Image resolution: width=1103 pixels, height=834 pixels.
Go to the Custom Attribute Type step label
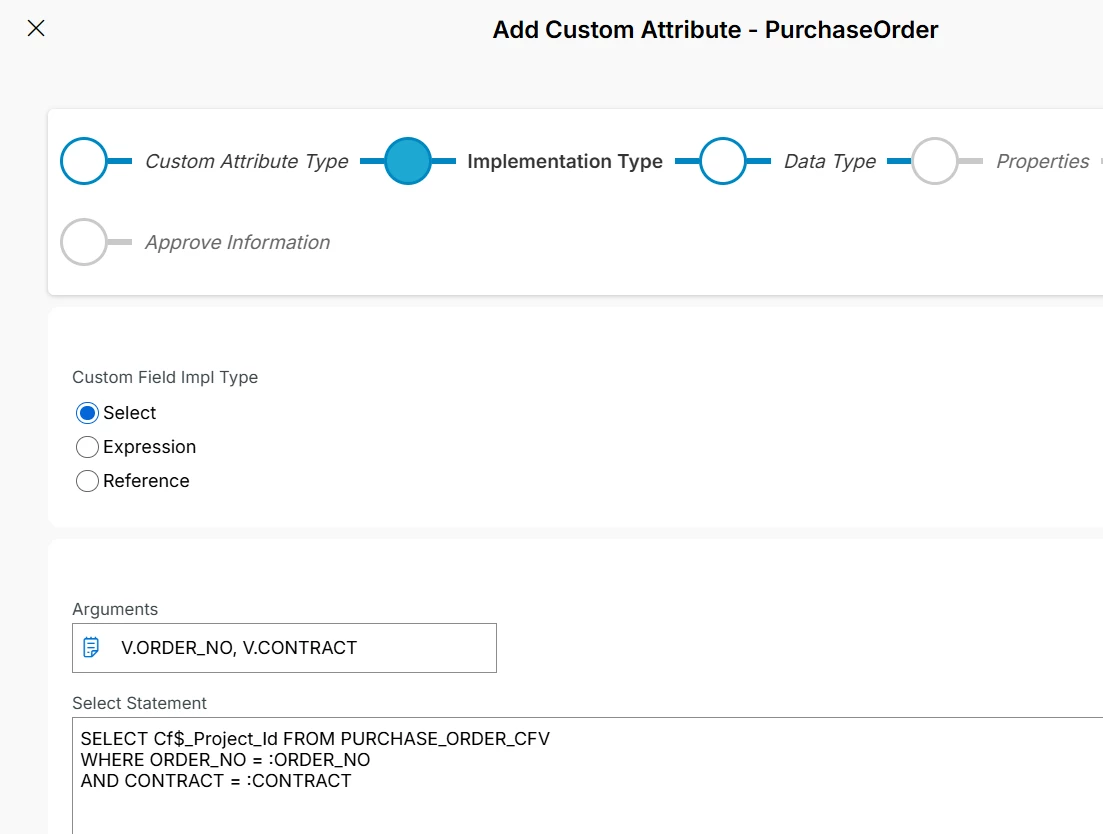[x=246, y=161]
